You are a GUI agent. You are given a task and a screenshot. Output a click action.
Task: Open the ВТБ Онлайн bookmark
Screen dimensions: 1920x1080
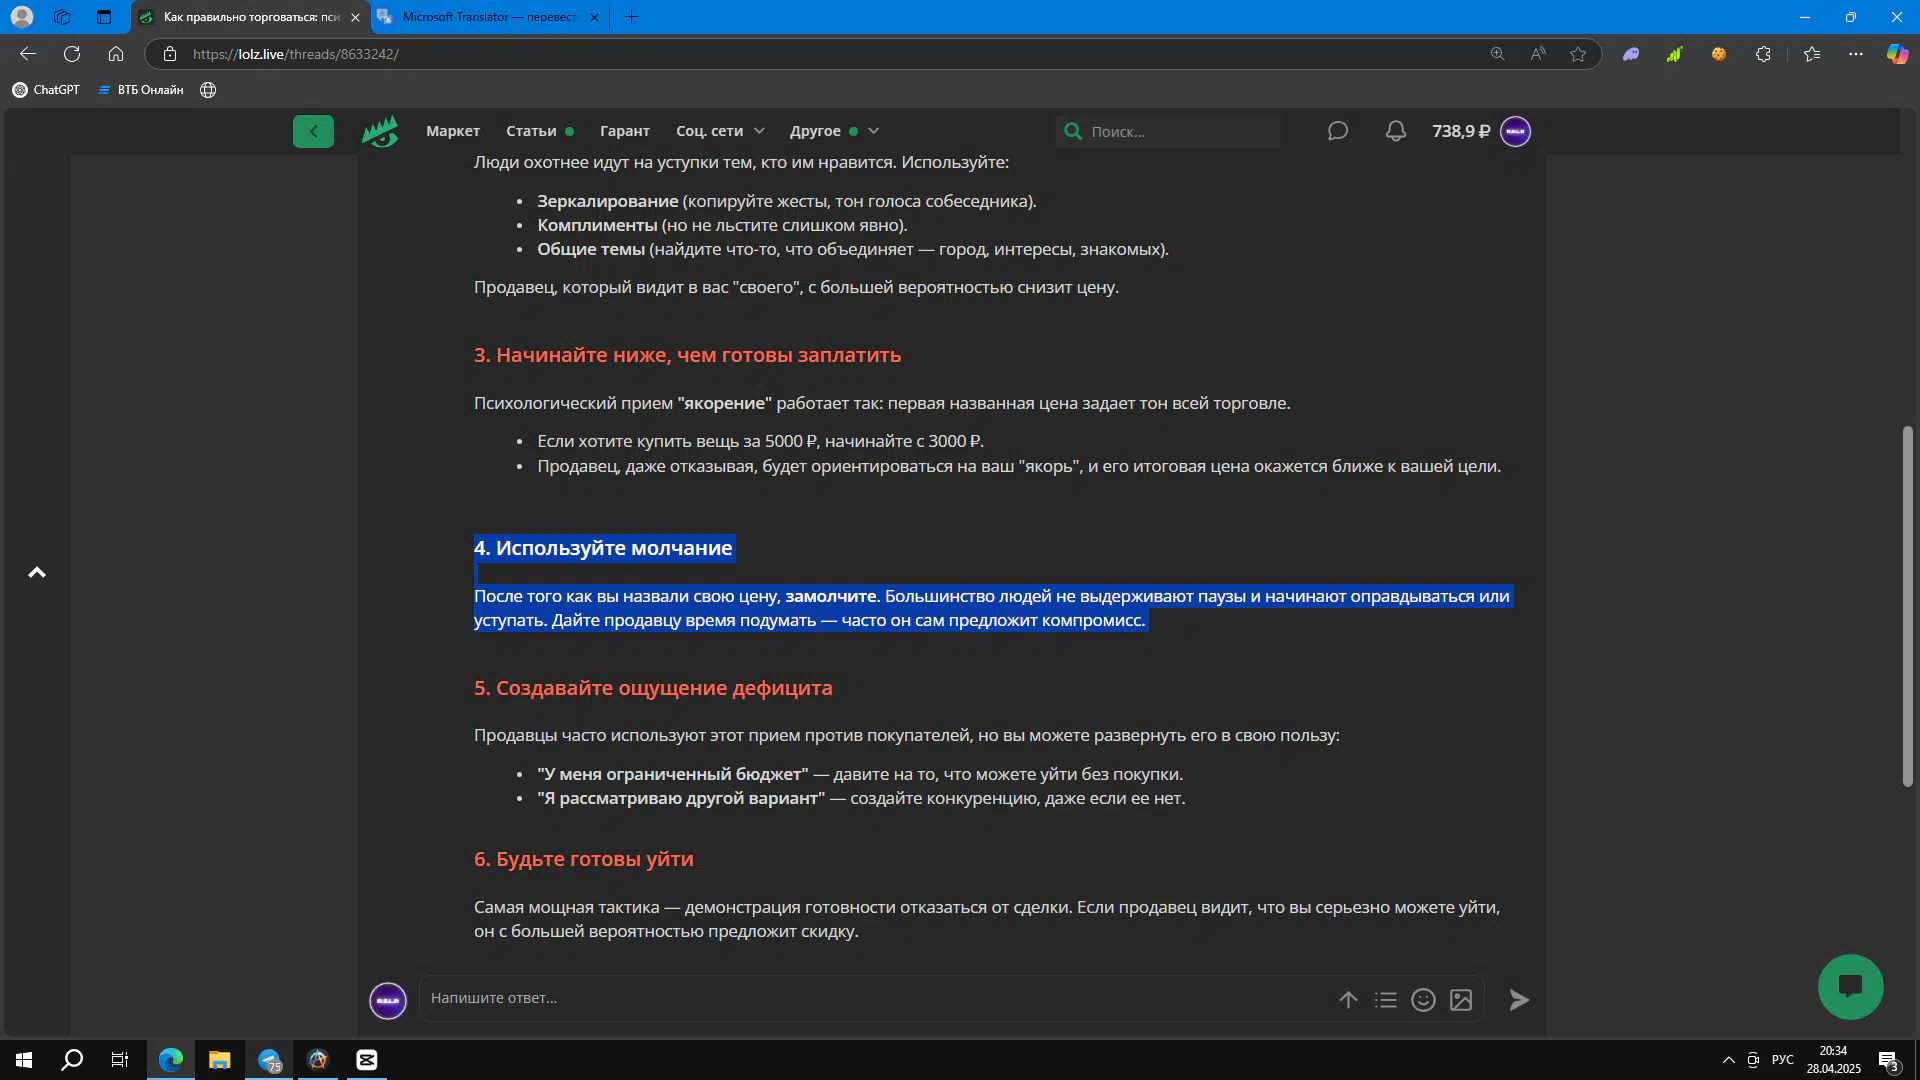pos(141,90)
